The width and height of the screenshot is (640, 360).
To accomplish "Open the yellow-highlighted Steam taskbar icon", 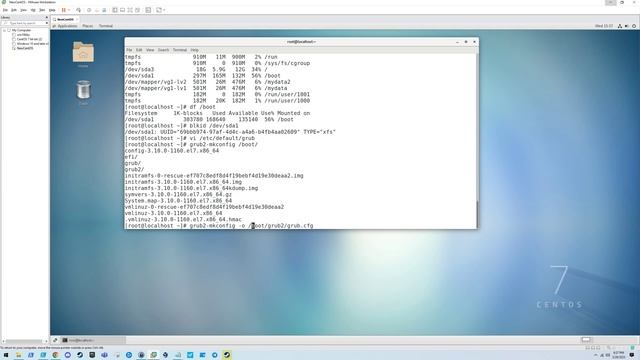I will (x=227, y=355).
